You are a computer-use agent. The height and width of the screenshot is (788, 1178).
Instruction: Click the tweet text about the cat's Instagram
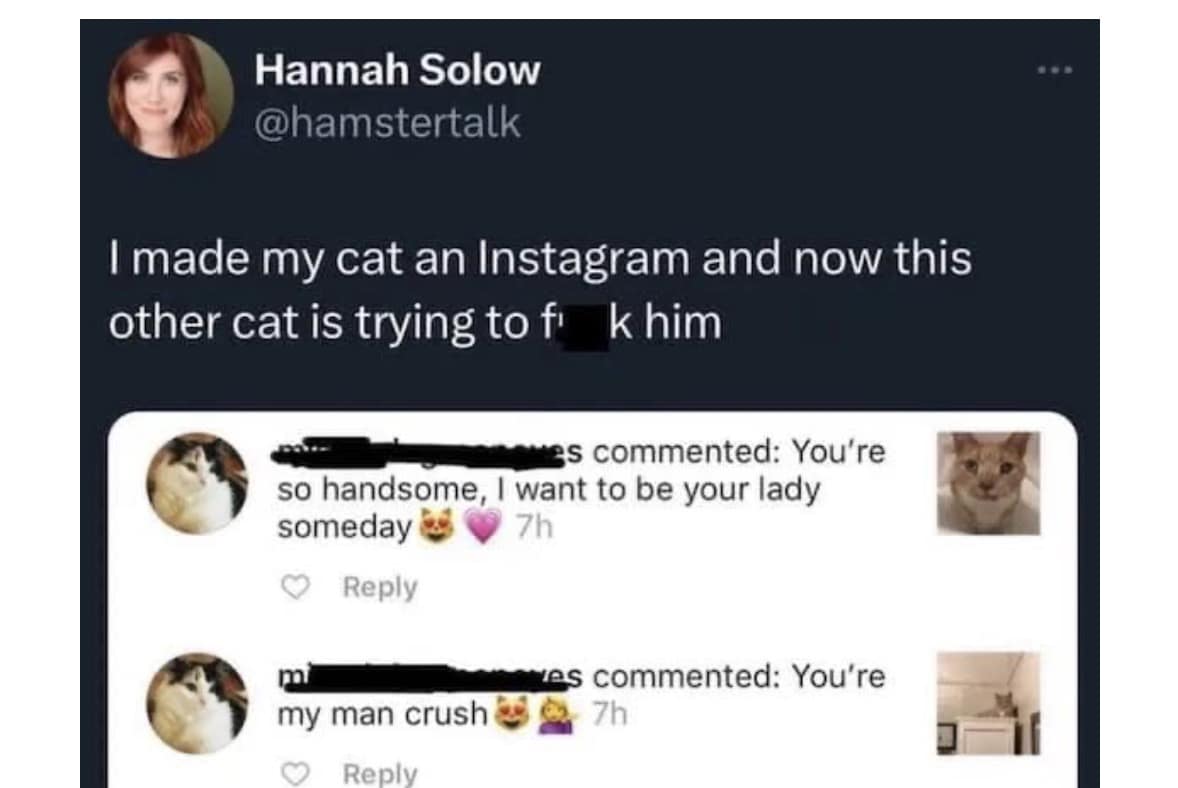540,290
